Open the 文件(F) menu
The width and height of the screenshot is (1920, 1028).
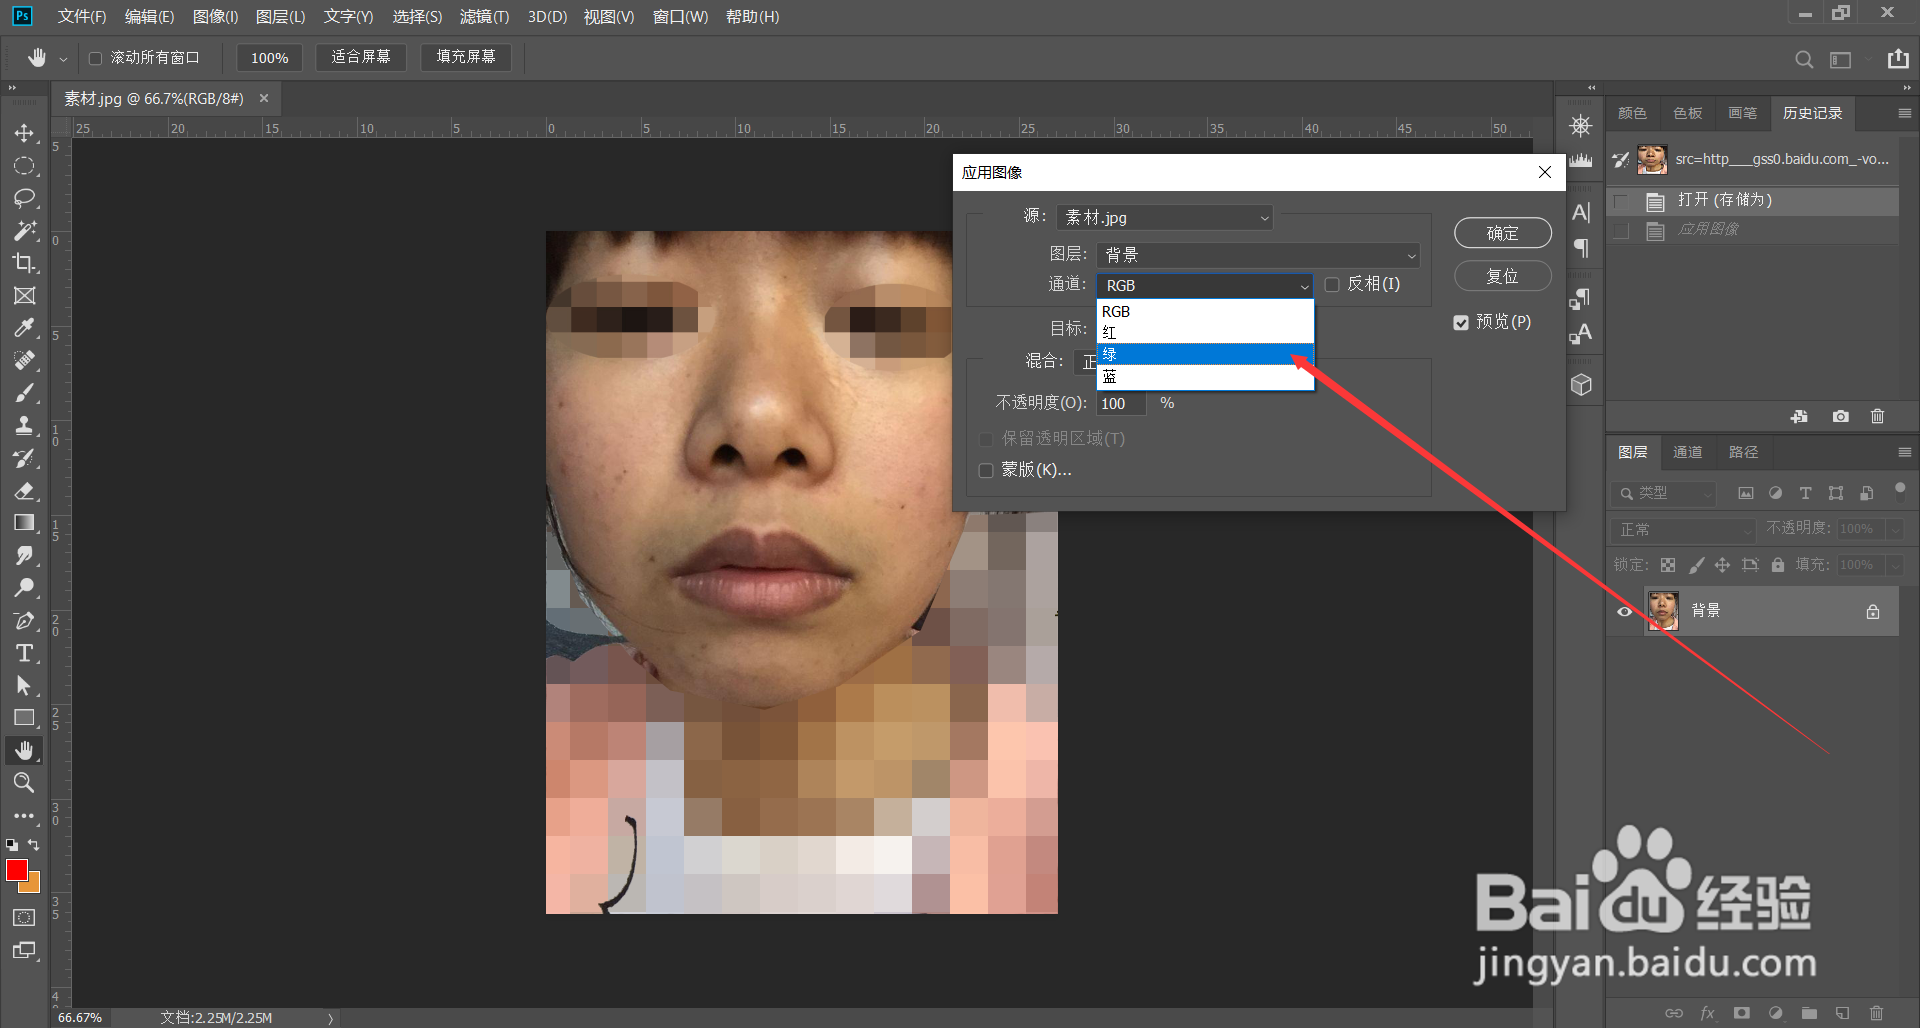[x=82, y=17]
